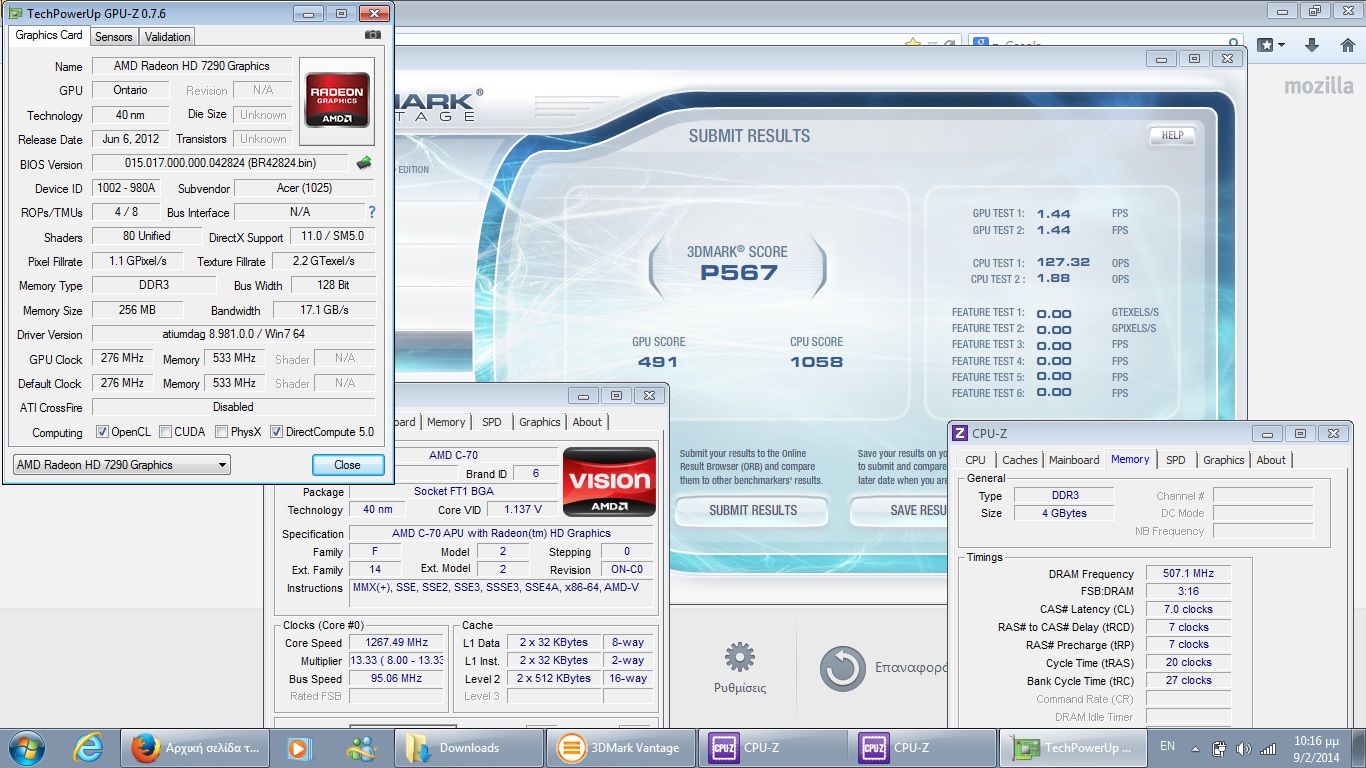1366x768 pixels.
Task: Open Memory tab in the left CPU-Z window
Action: [446, 422]
